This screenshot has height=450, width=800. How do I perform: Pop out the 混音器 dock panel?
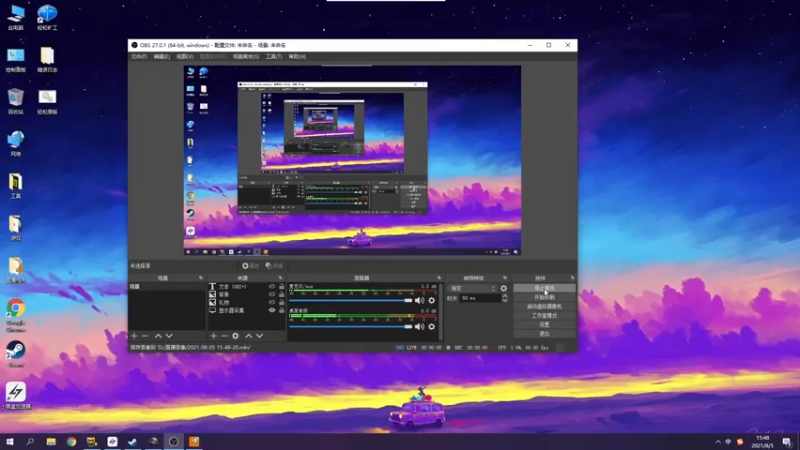coord(439,278)
